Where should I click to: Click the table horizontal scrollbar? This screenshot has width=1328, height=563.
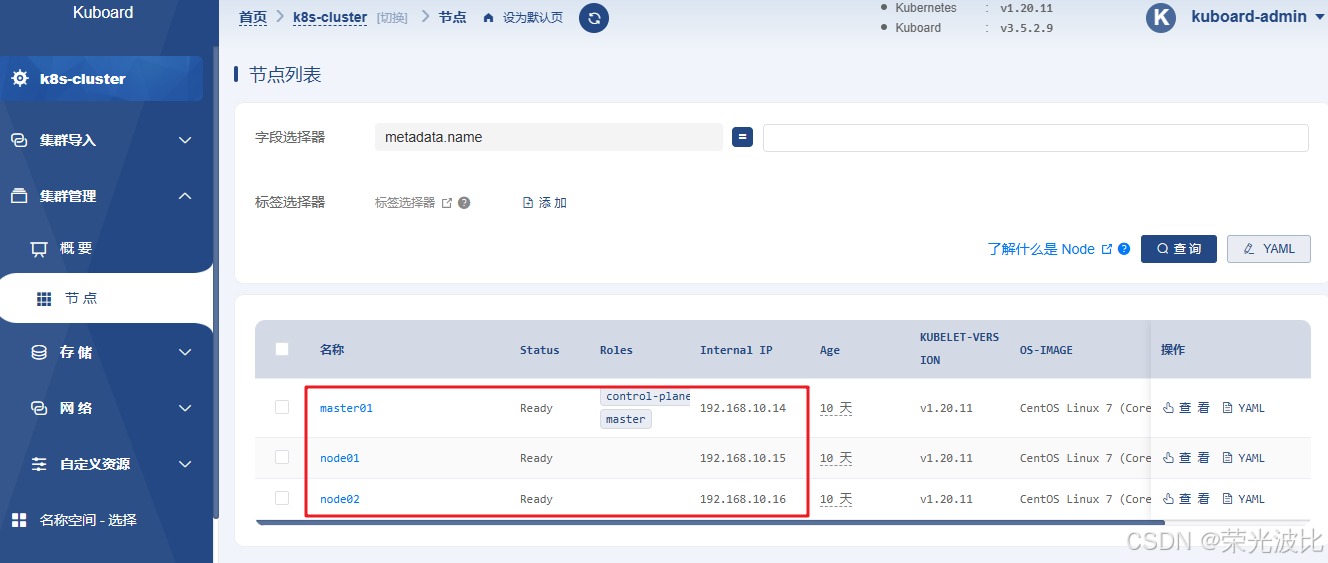click(710, 522)
